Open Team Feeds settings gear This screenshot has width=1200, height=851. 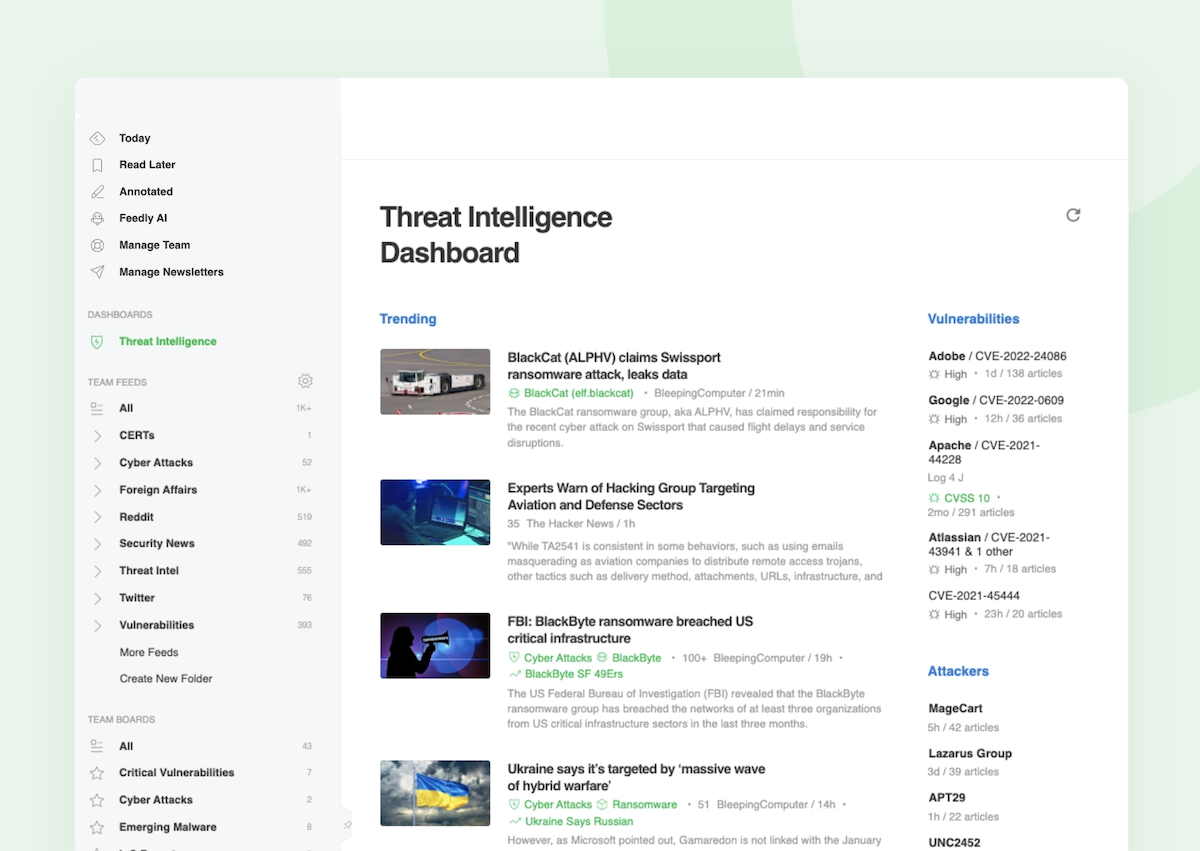click(x=305, y=381)
